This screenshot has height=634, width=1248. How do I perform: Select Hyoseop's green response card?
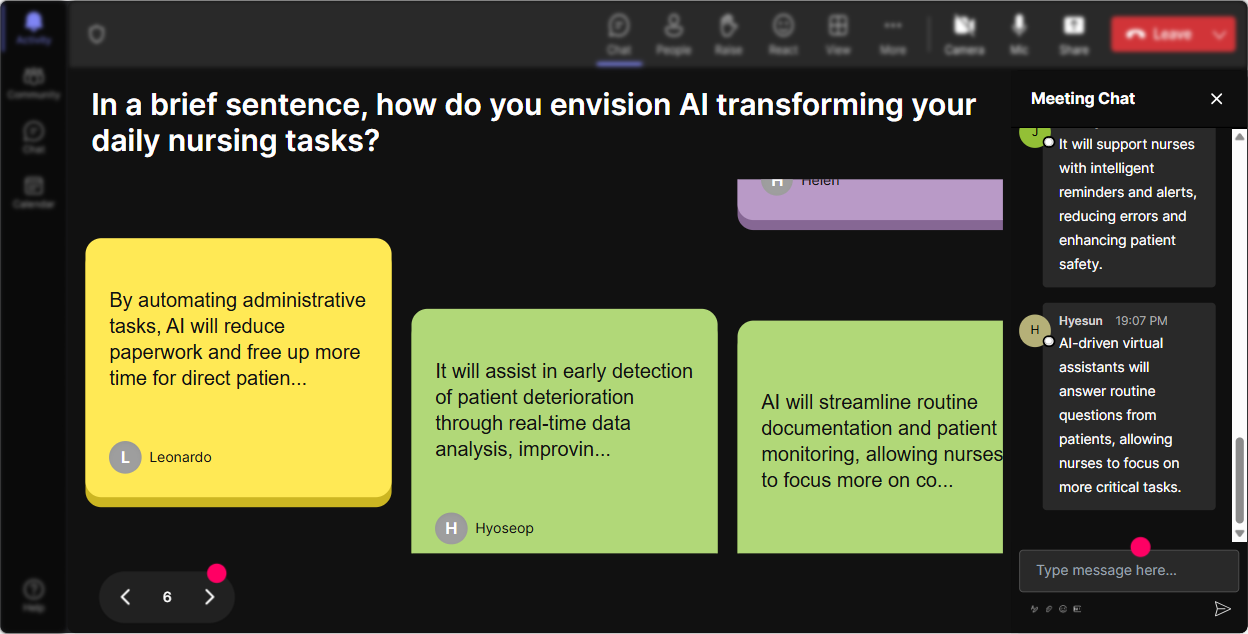pyautogui.click(x=564, y=431)
